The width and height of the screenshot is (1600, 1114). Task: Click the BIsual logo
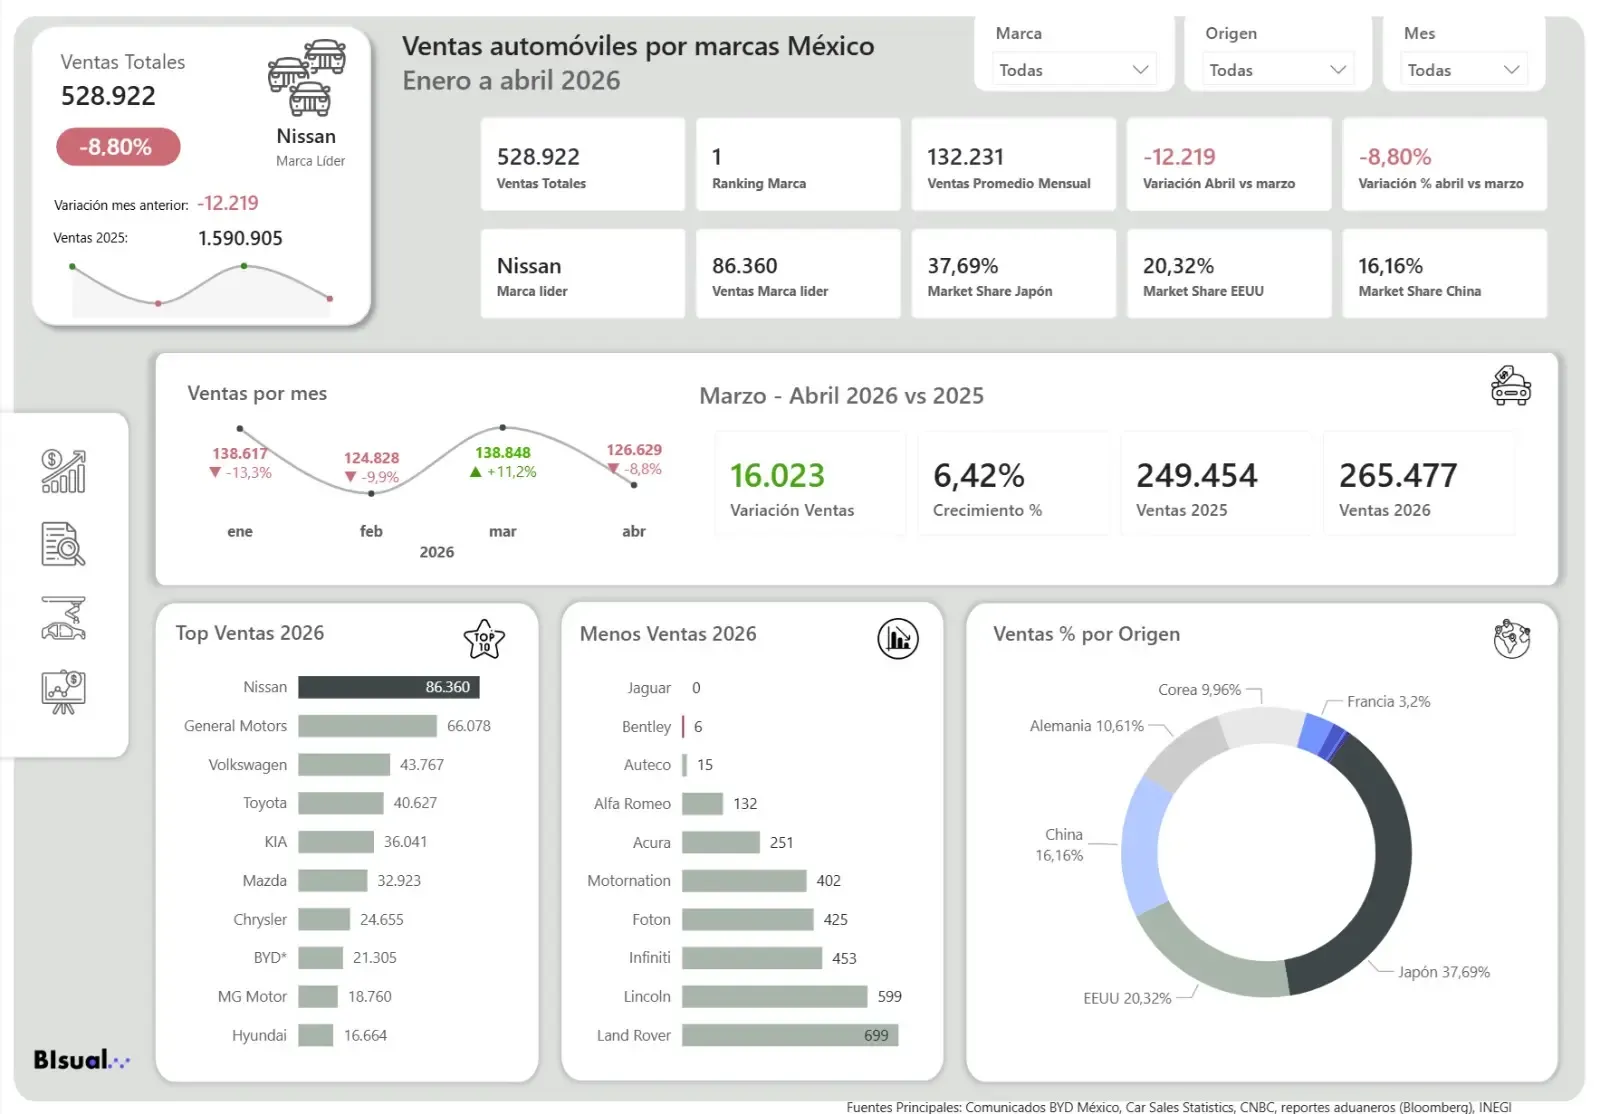click(82, 1060)
